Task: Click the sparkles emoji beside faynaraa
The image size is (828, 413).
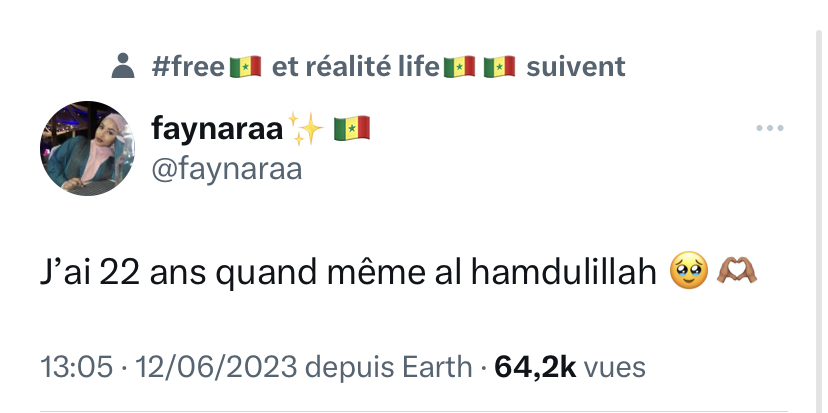Action: click(x=305, y=128)
